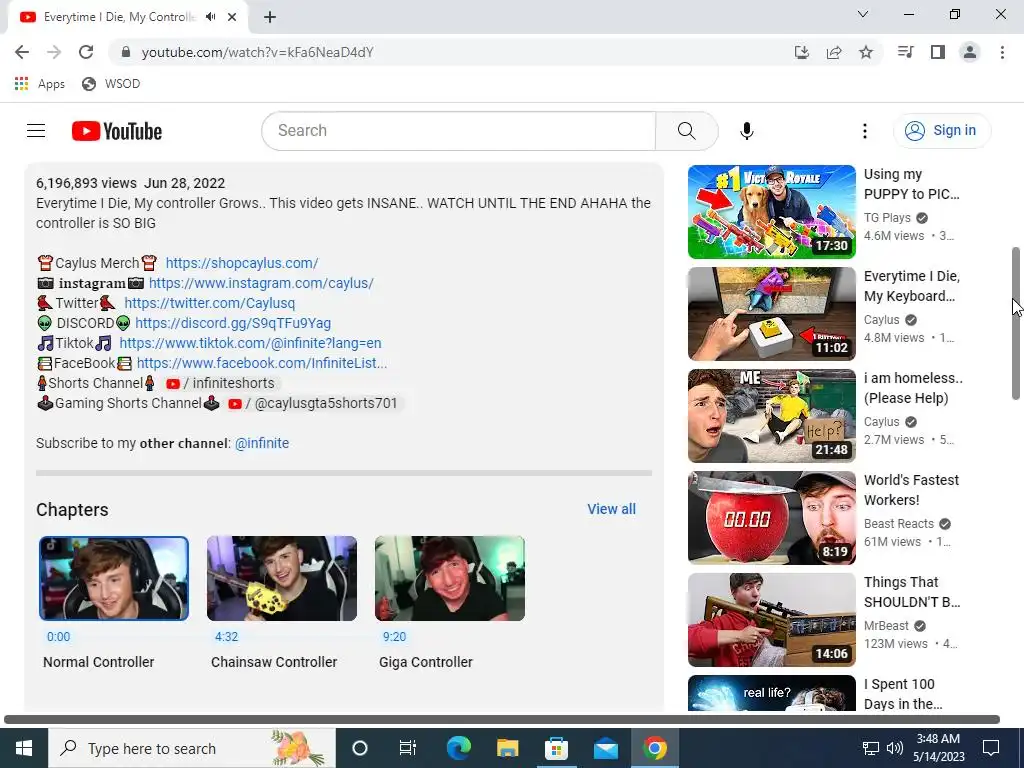1024x768 pixels.
Task: Open the Facebook InfiniteList link
Action: (x=262, y=363)
